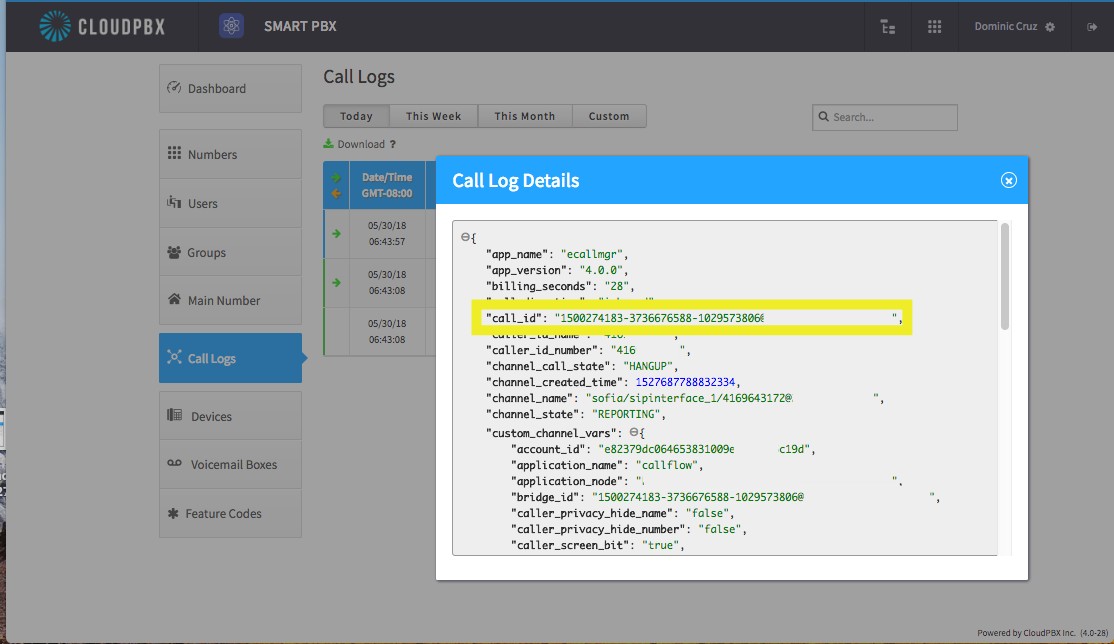Screen dimensions: 1114x644
Task: Click the Devices icon in sidebar
Action: (x=175, y=415)
